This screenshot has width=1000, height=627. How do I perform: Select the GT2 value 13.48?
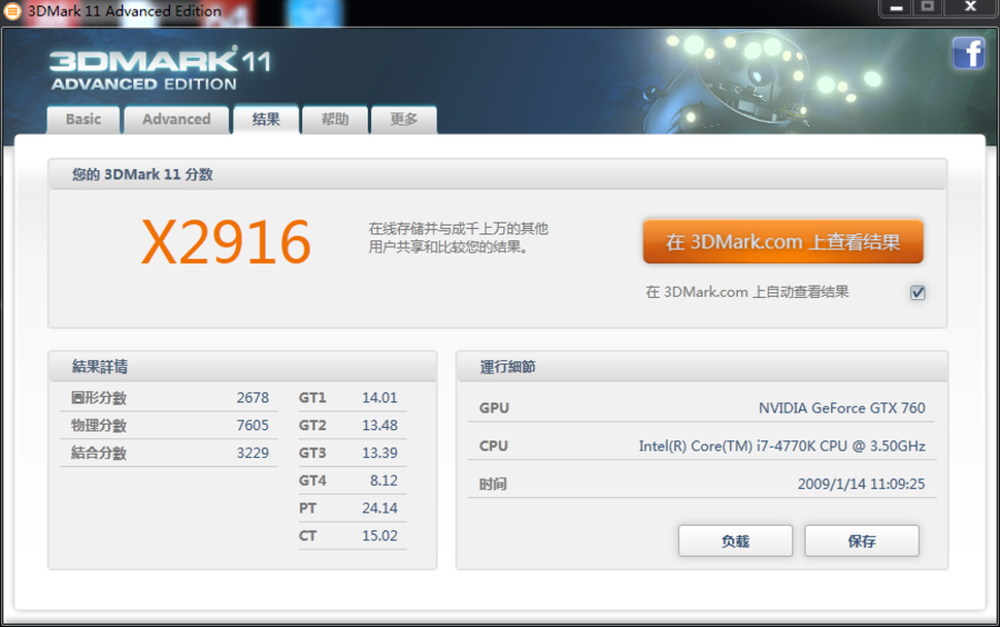tap(379, 425)
